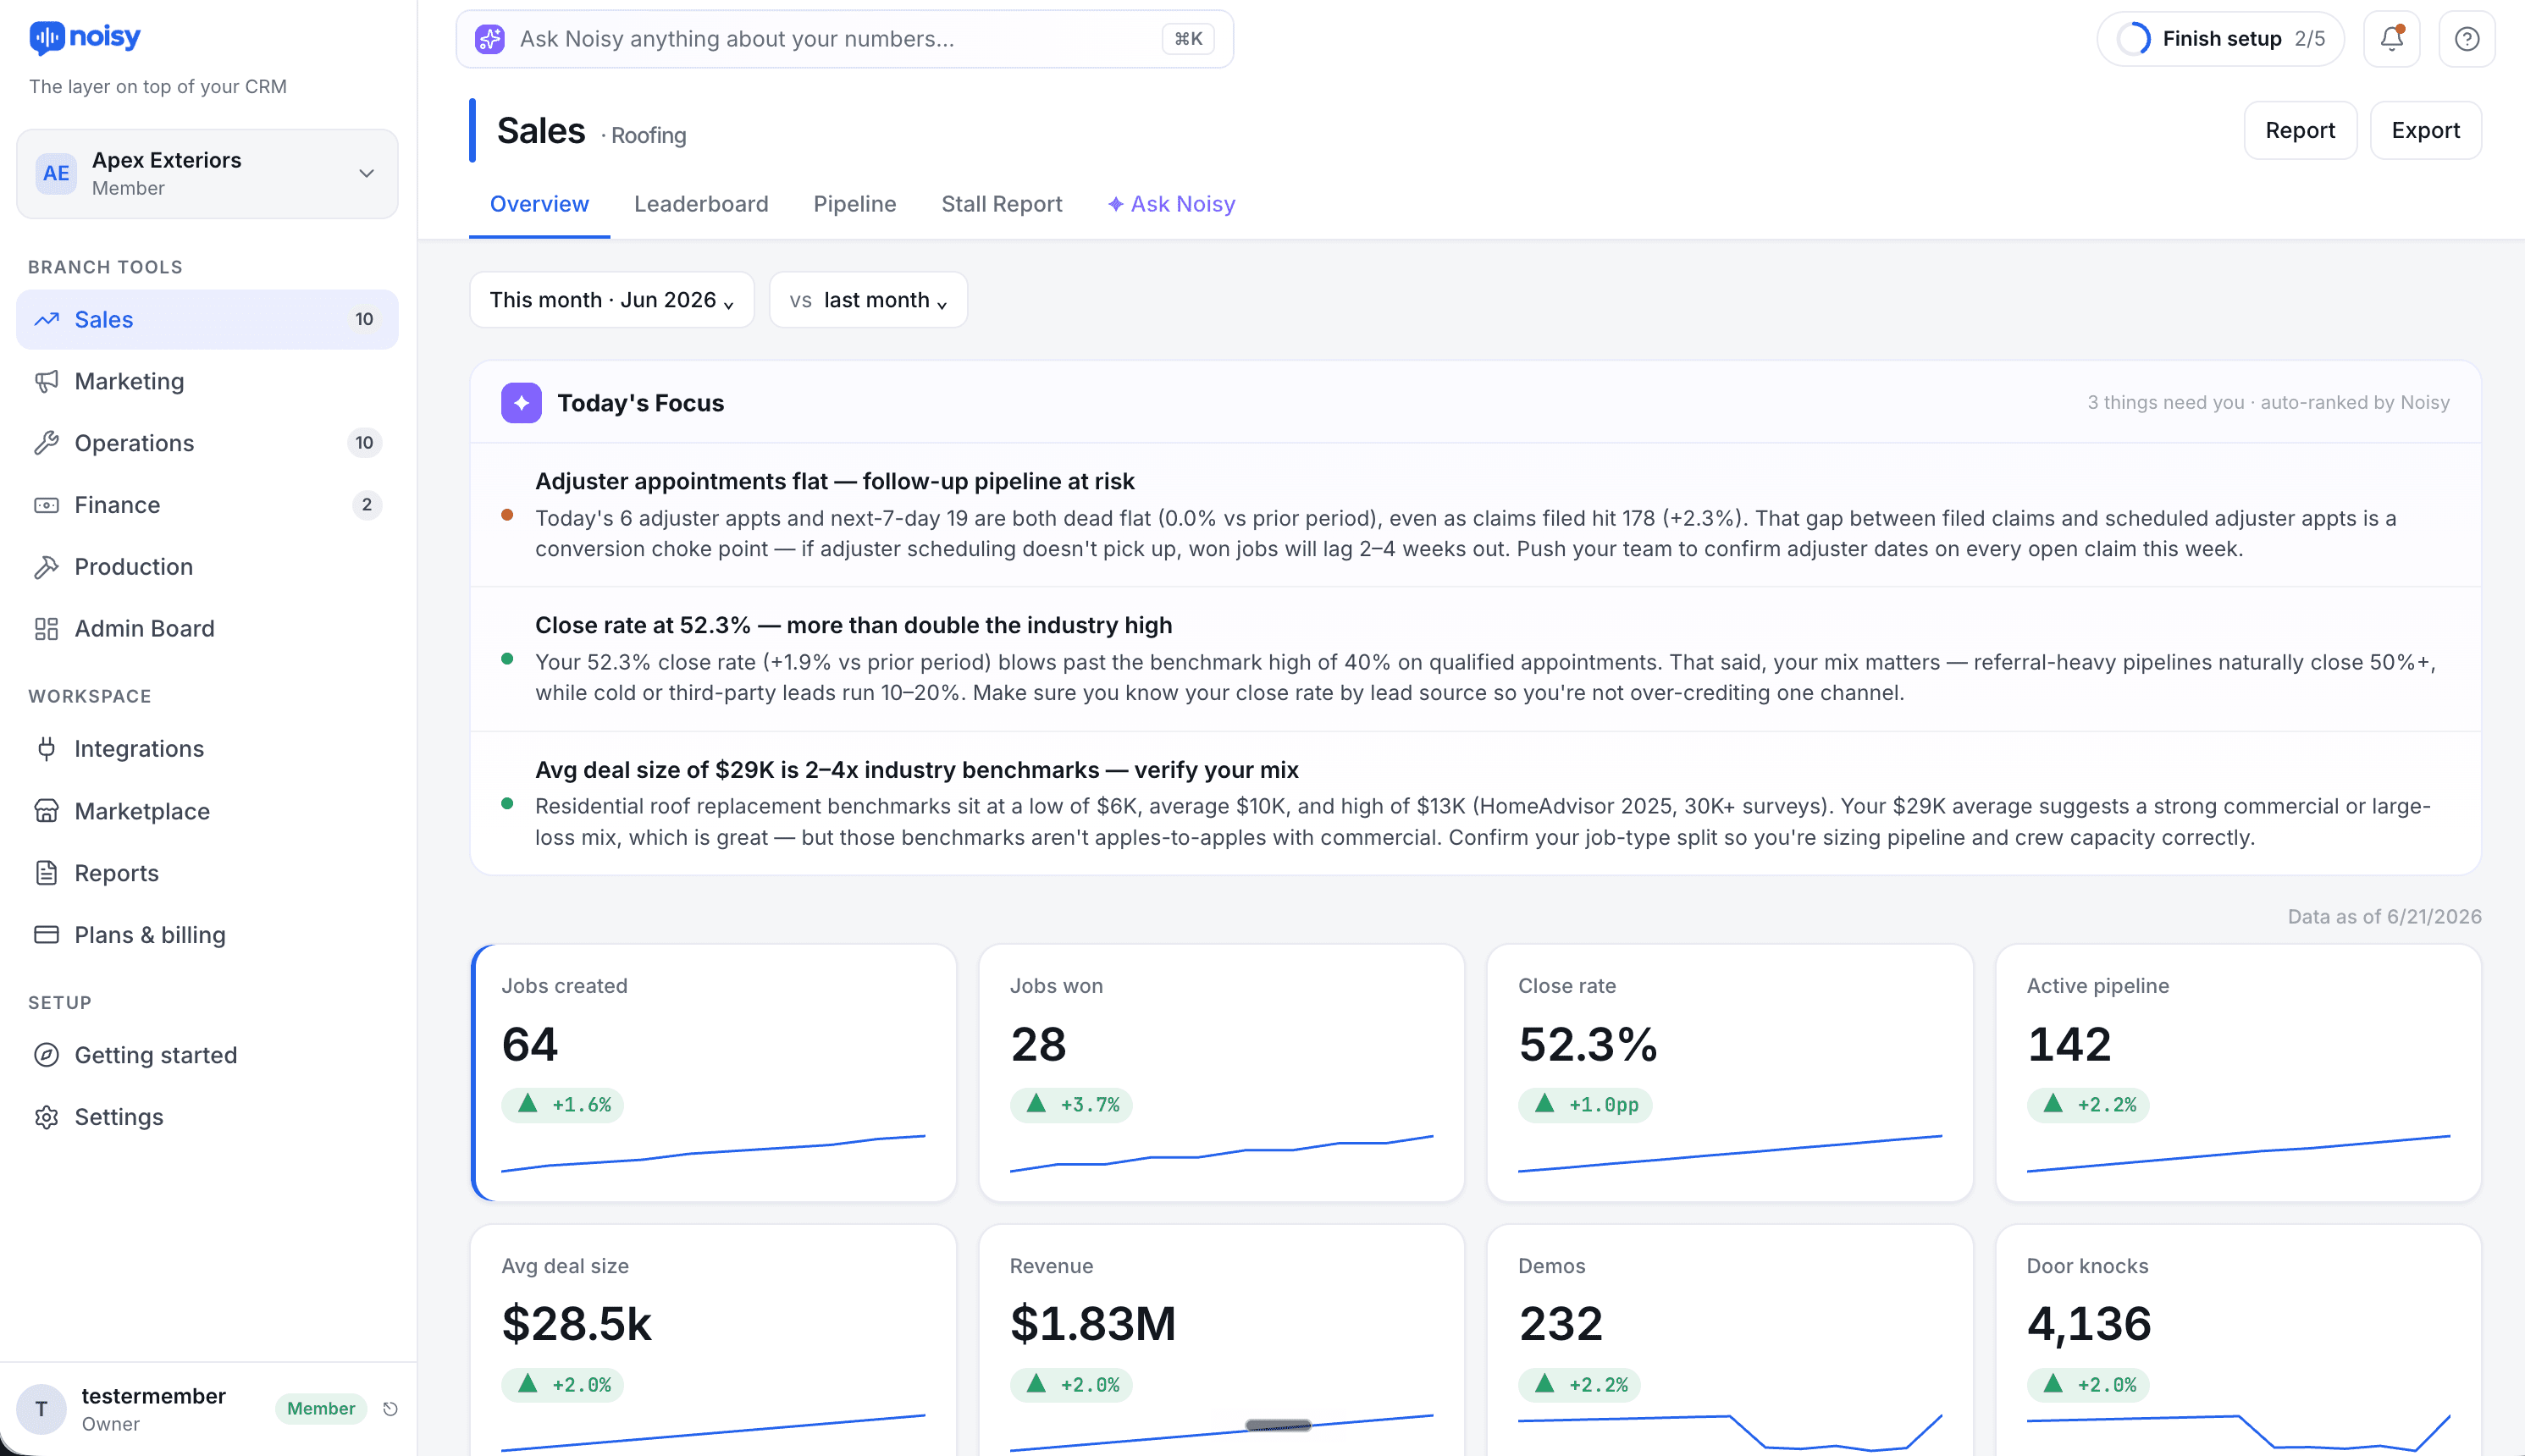
Task: Open the Stall Report tab
Action: (1002, 204)
